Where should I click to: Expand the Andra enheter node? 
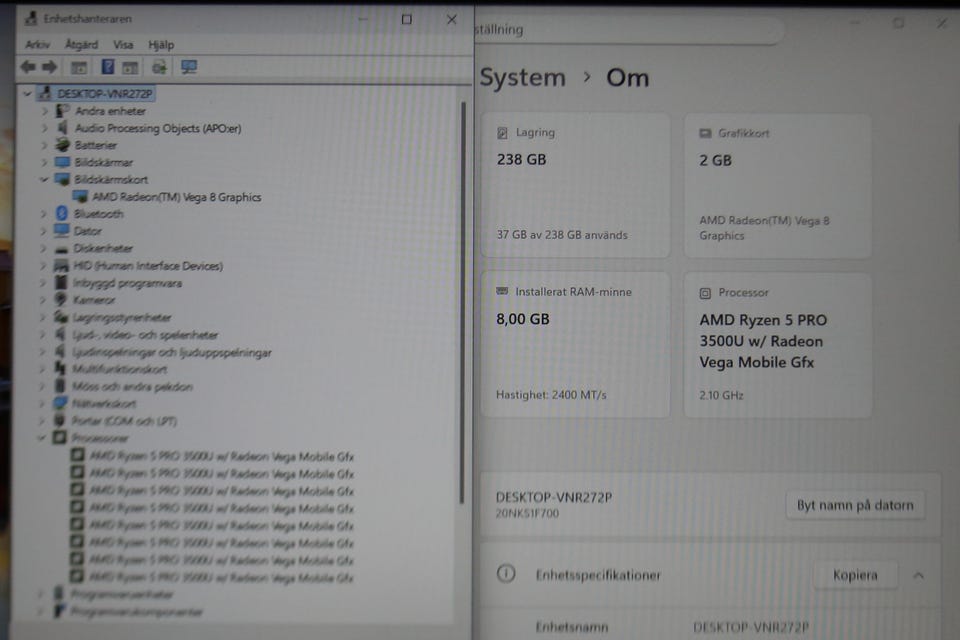click(x=44, y=111)
